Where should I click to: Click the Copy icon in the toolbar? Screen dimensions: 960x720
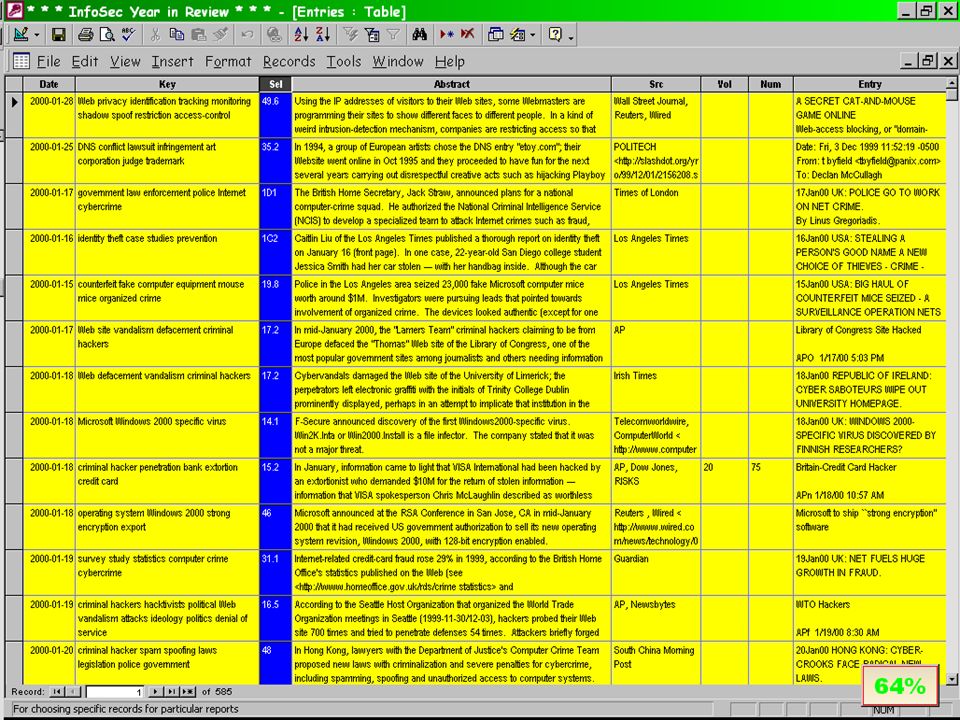pyautogui.click(x=176, y=35)
